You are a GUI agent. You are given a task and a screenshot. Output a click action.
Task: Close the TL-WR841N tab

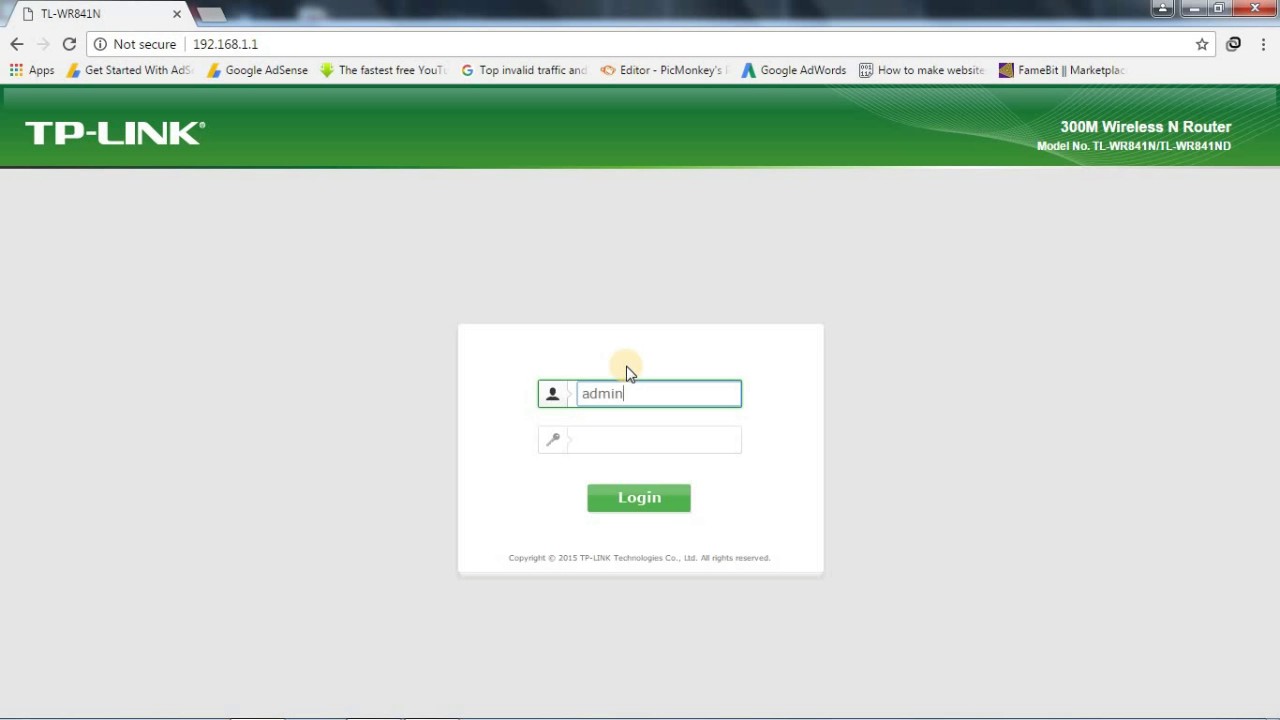point(177,14)
